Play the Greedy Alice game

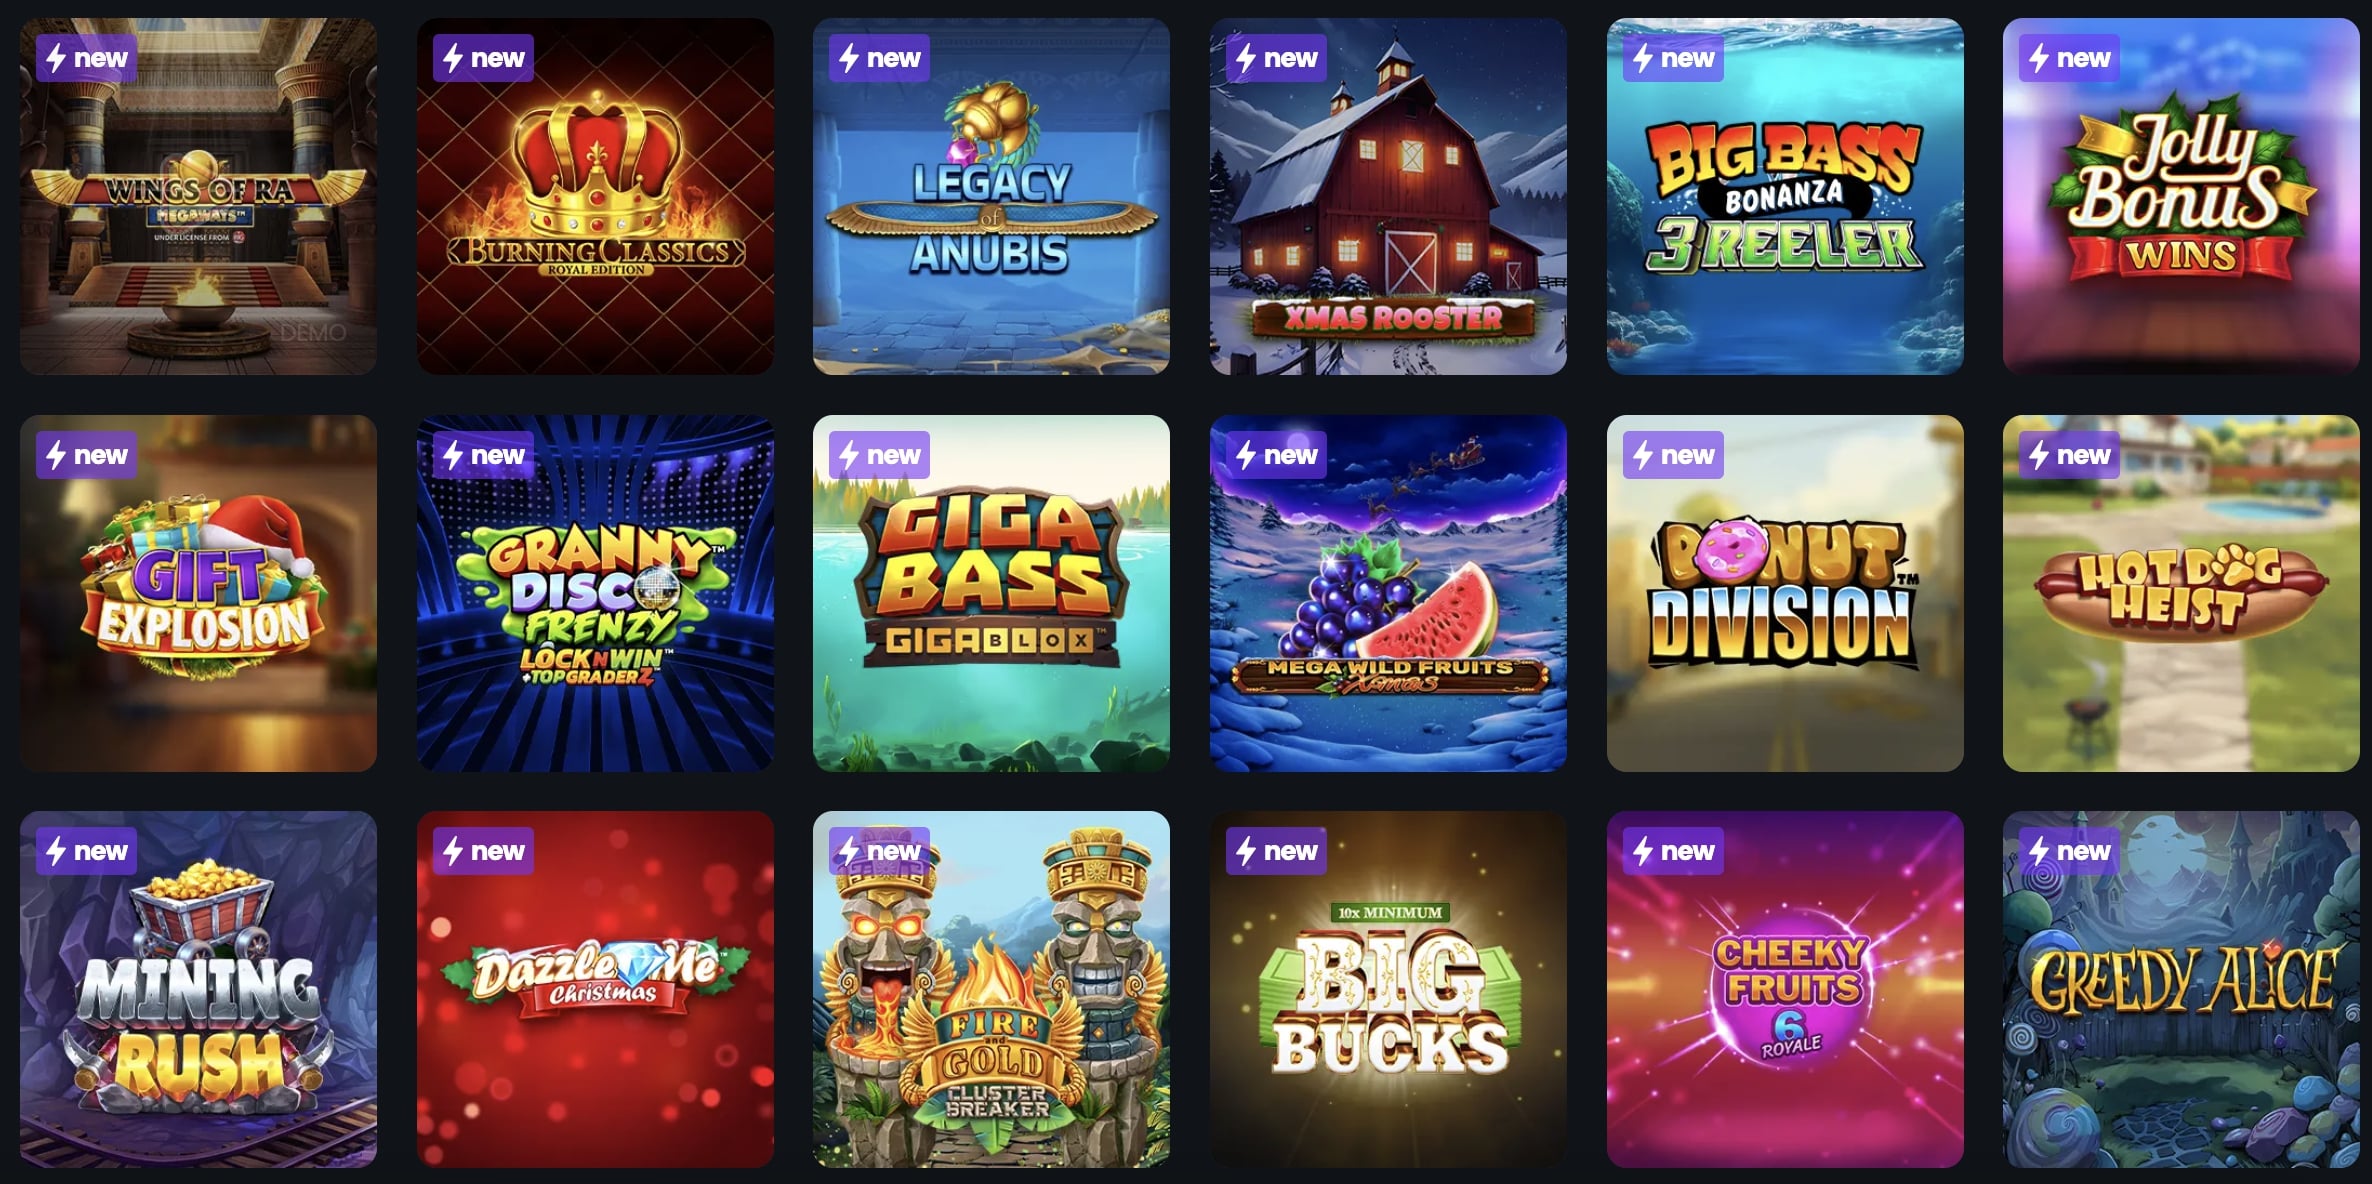[x=2181, y=989]
